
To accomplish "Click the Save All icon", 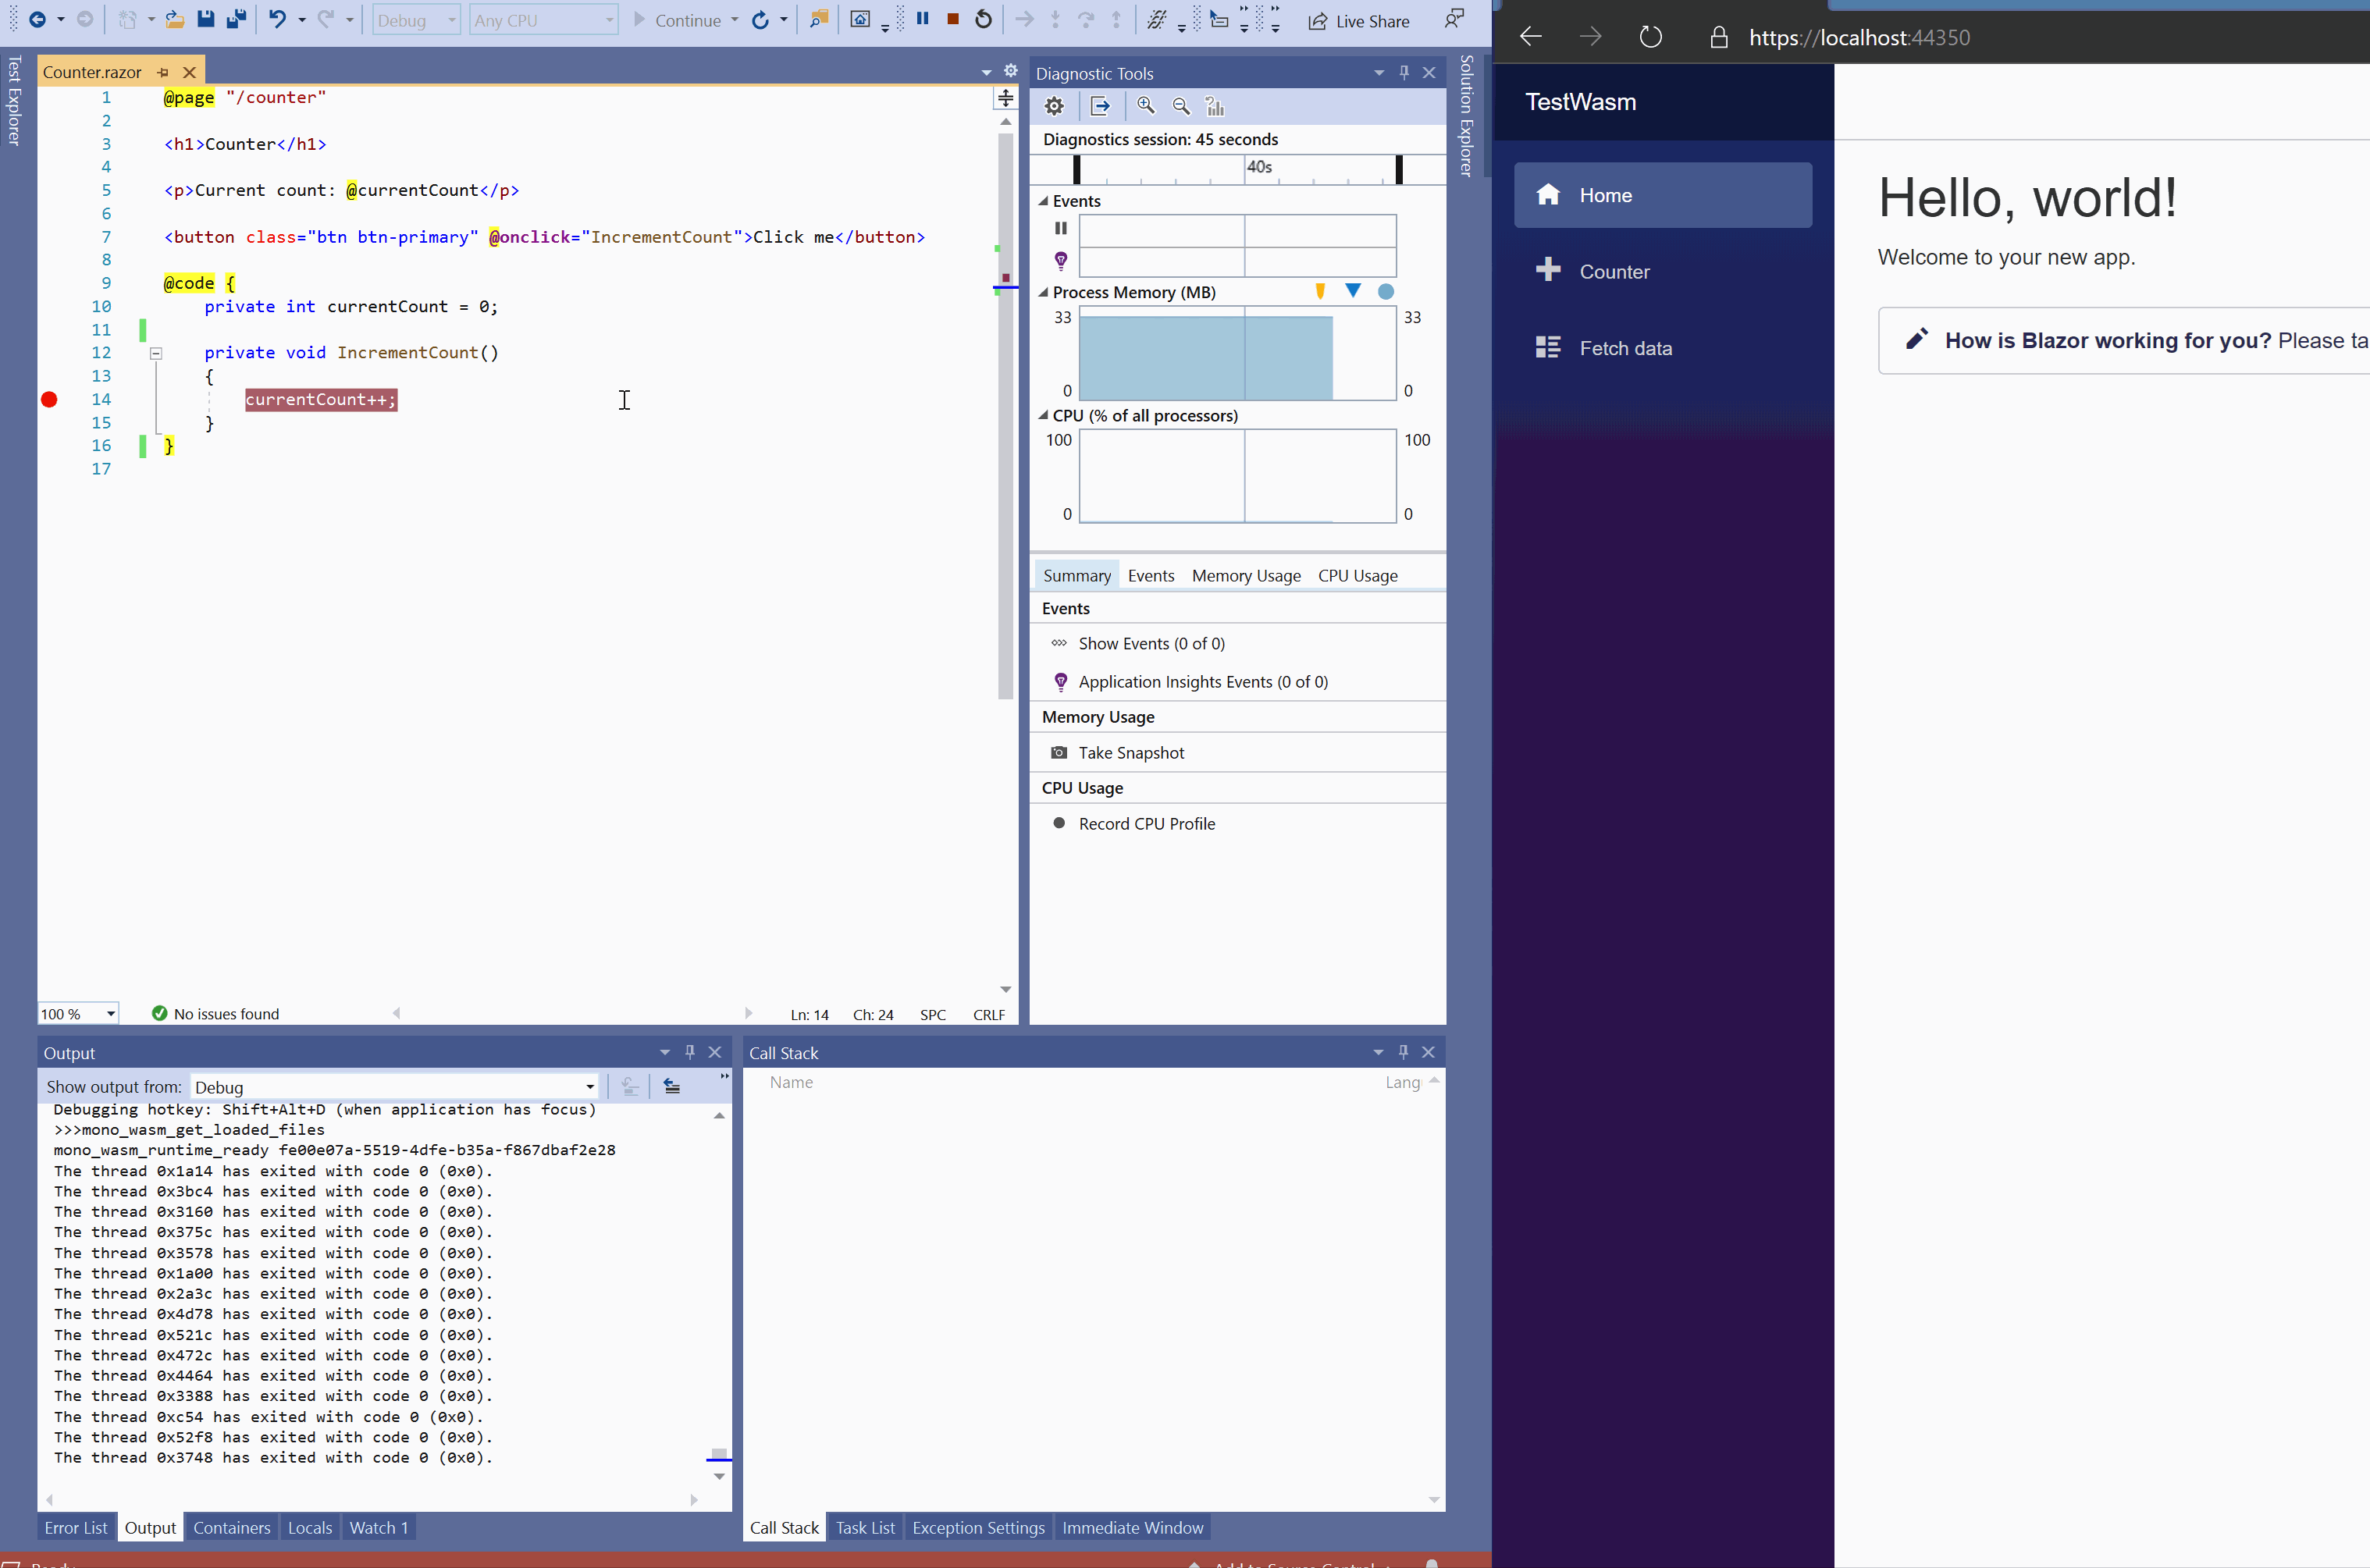I will (236, 19).
